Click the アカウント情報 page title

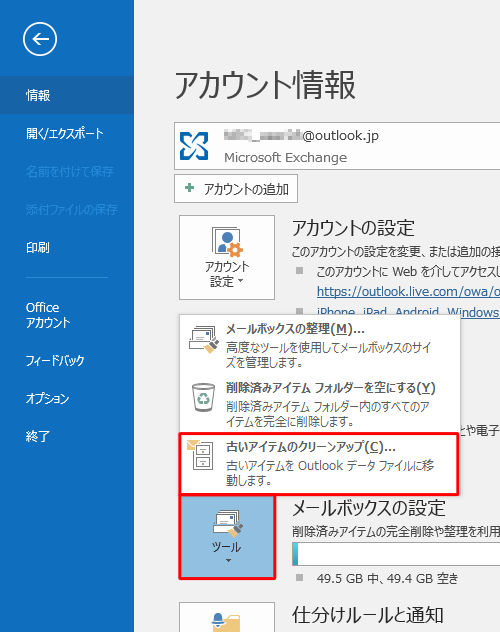click(x=265, y=85)
